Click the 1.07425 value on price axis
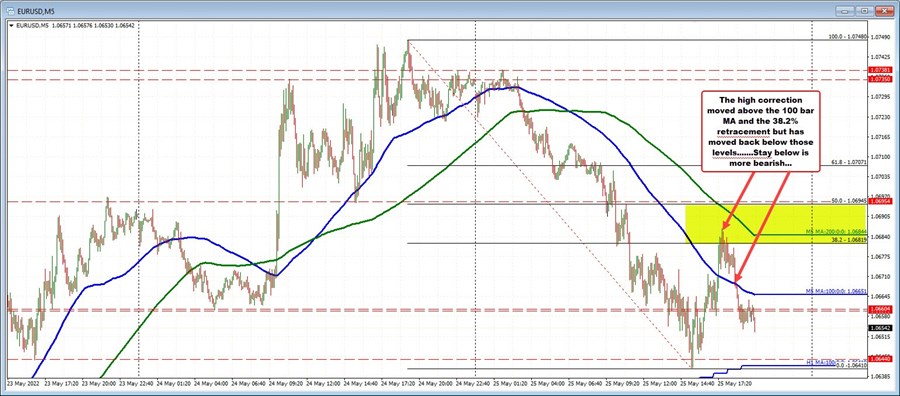 881,57
